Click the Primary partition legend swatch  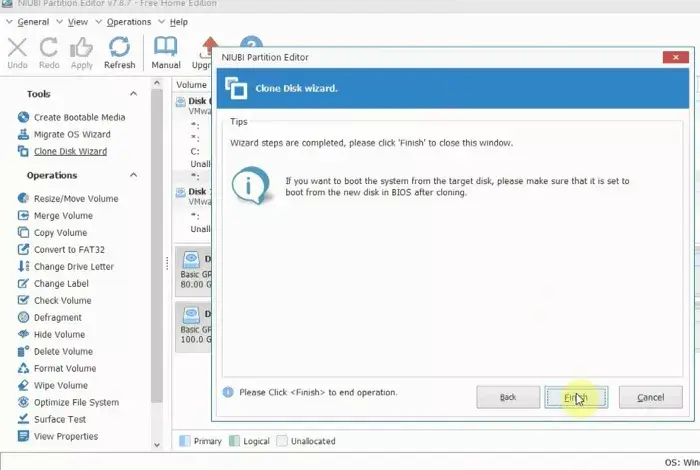click(184, 440)
